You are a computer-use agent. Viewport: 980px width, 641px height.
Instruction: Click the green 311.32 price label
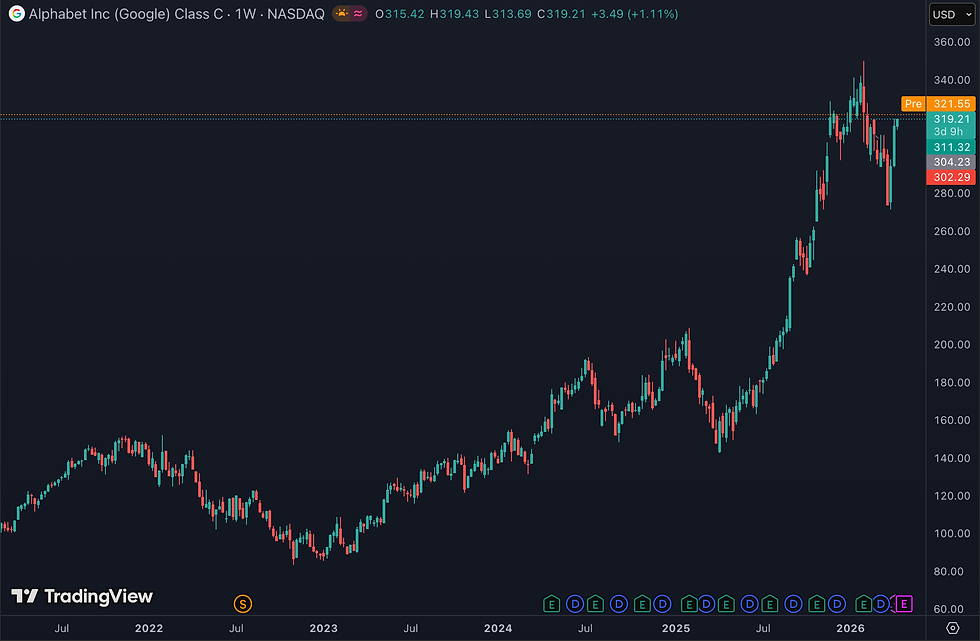[x=951, y=147]
